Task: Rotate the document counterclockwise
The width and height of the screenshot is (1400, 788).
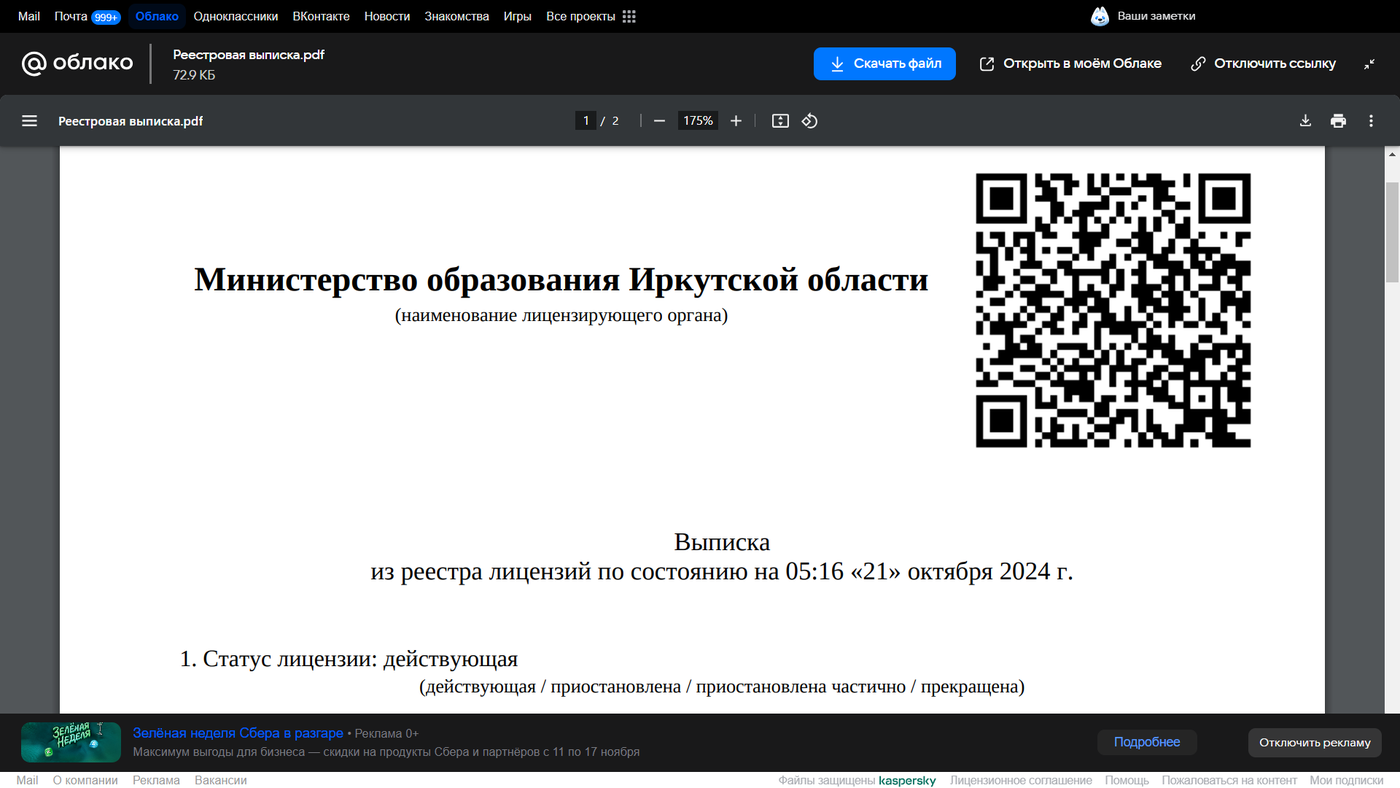Action: click(x=810, y=121)
